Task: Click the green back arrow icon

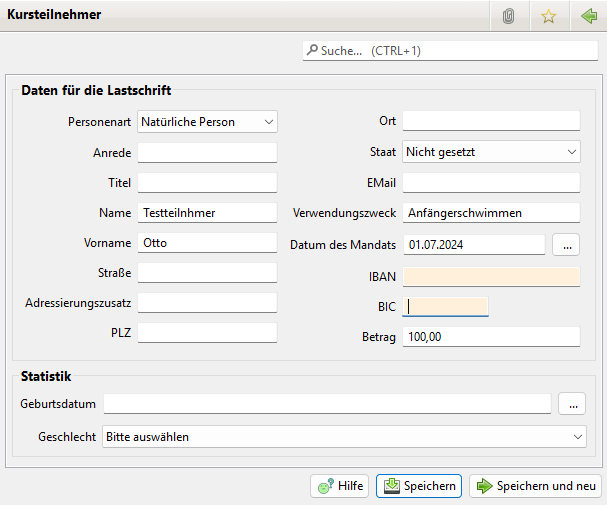Action: click(588, 16)
